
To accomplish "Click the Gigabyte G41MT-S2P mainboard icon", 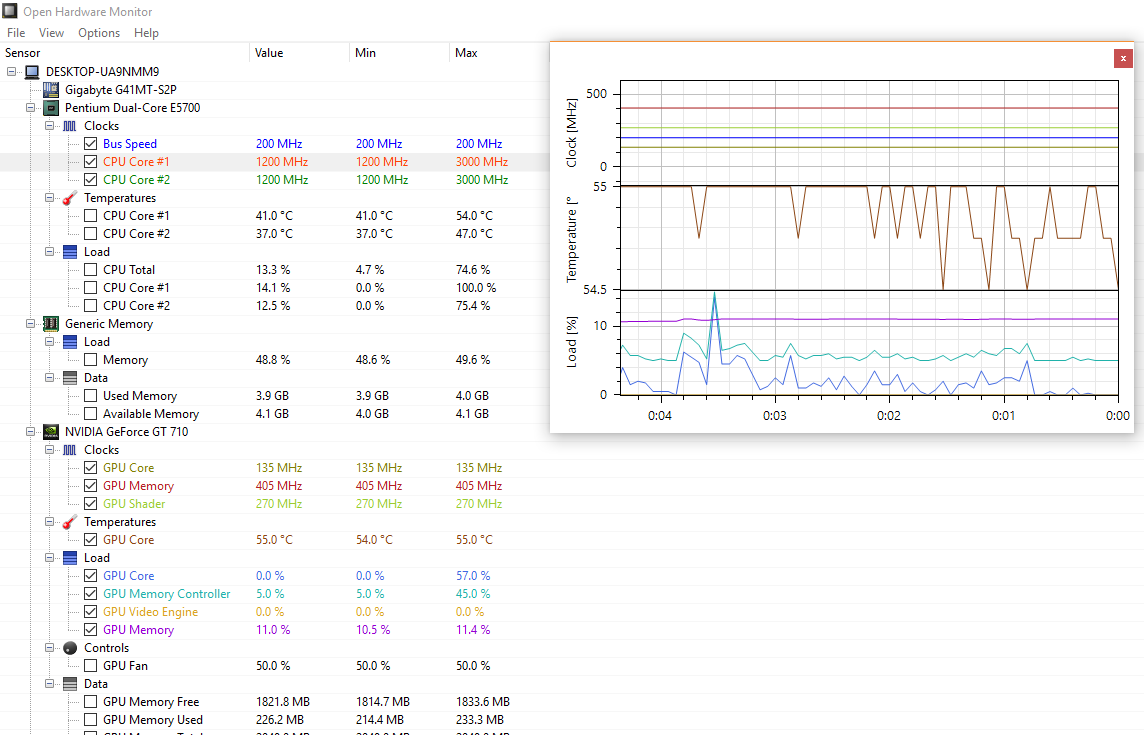I will point(50,90).
